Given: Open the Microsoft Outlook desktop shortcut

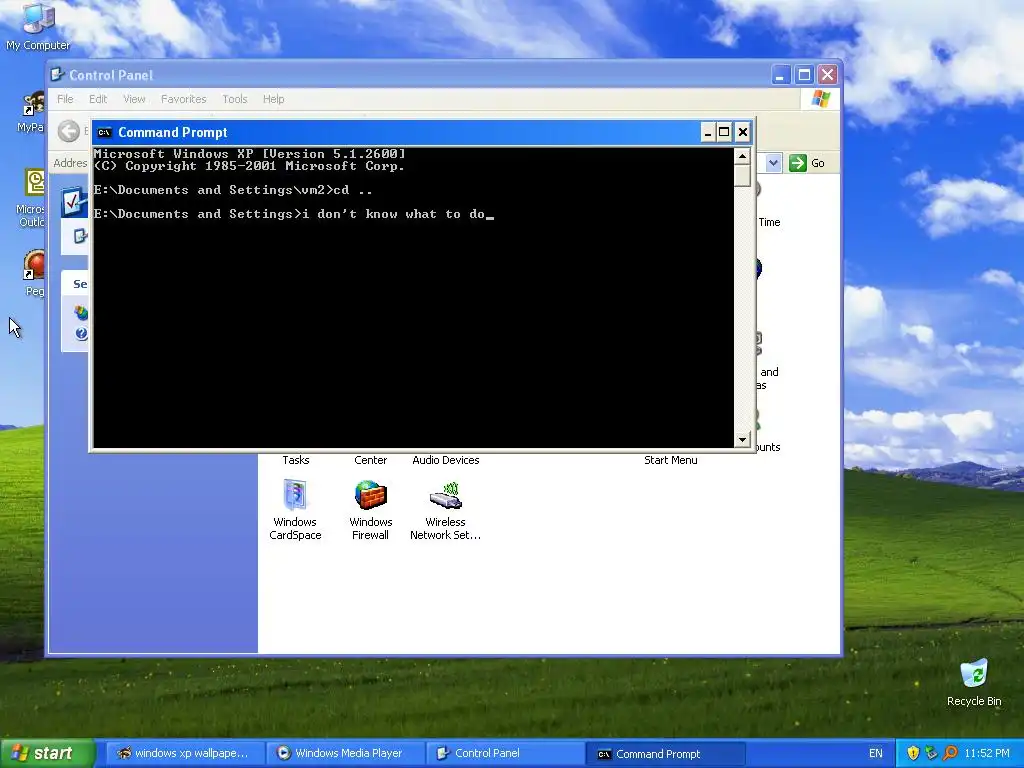Looking at the screenshot, I should tap(33, 197).
